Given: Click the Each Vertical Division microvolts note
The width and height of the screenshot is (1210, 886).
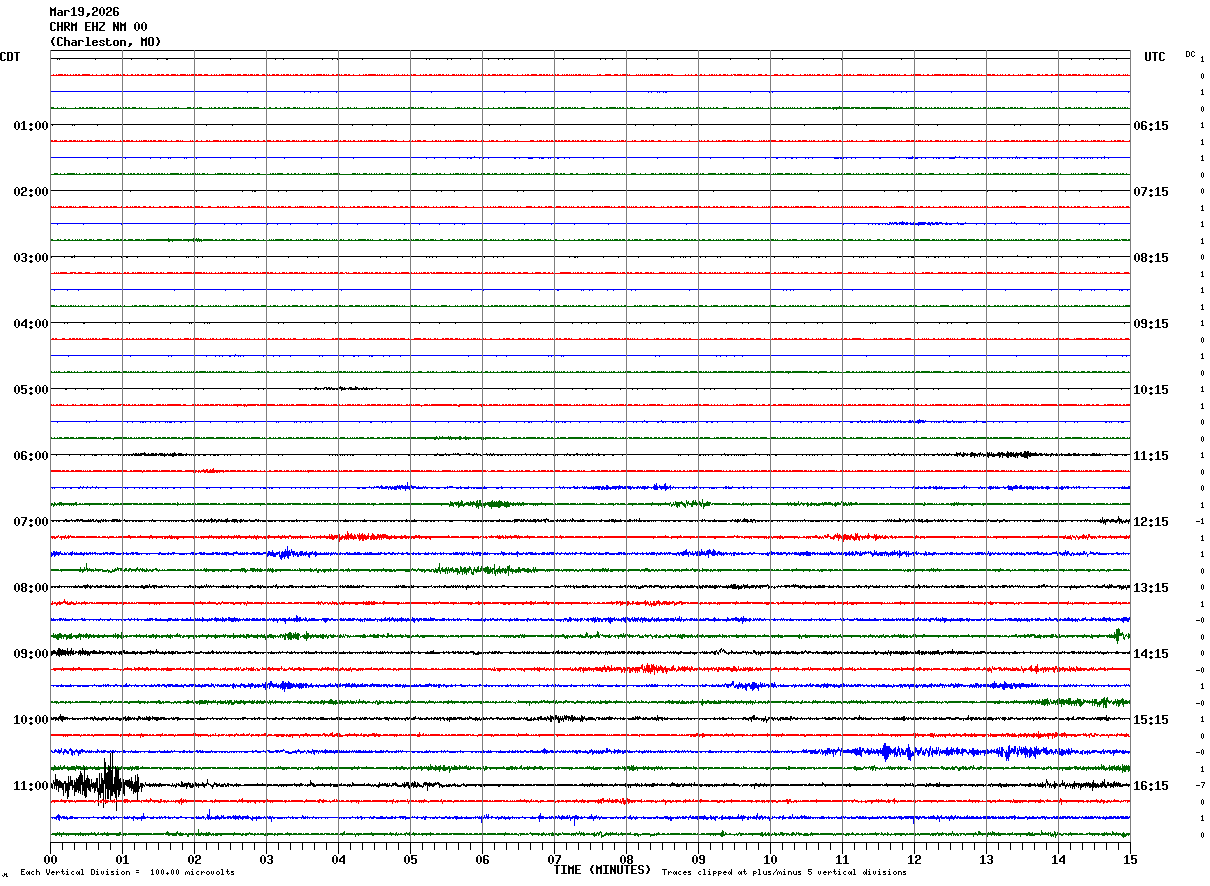Looking at the screenshot, I should tap(127, 873).
